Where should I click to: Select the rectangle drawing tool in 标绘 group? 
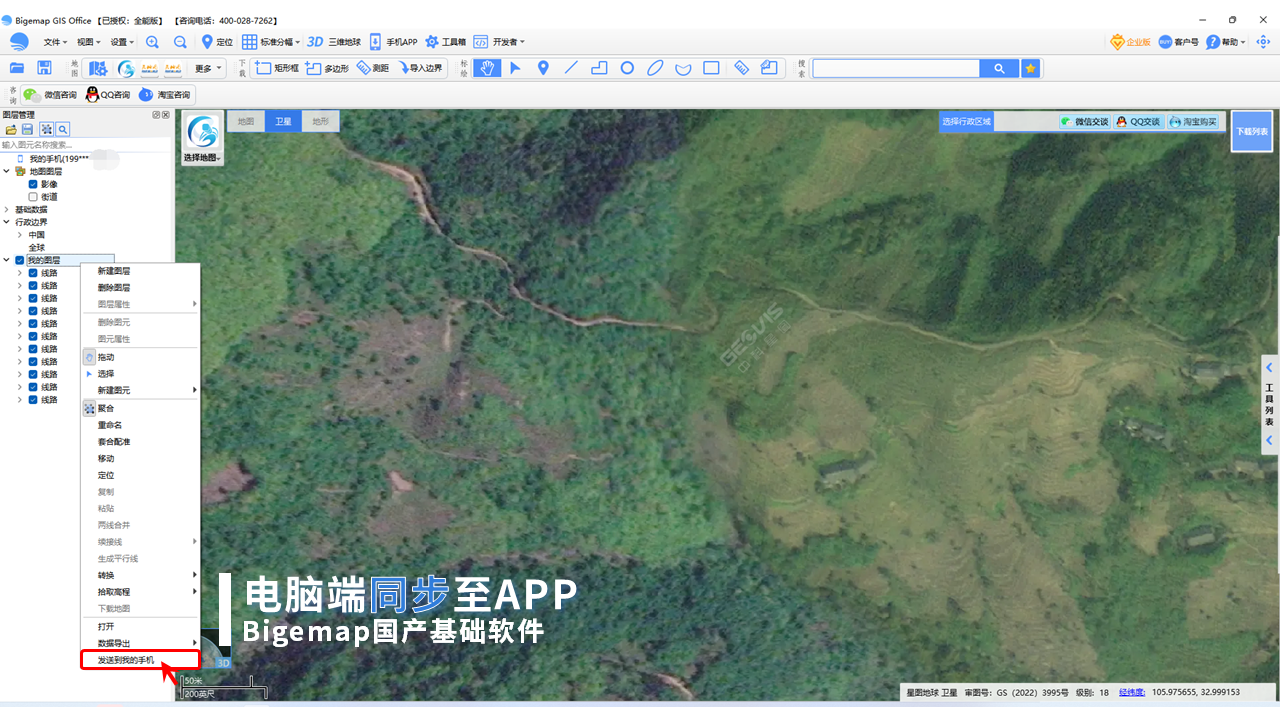click(x=711, y=68)
